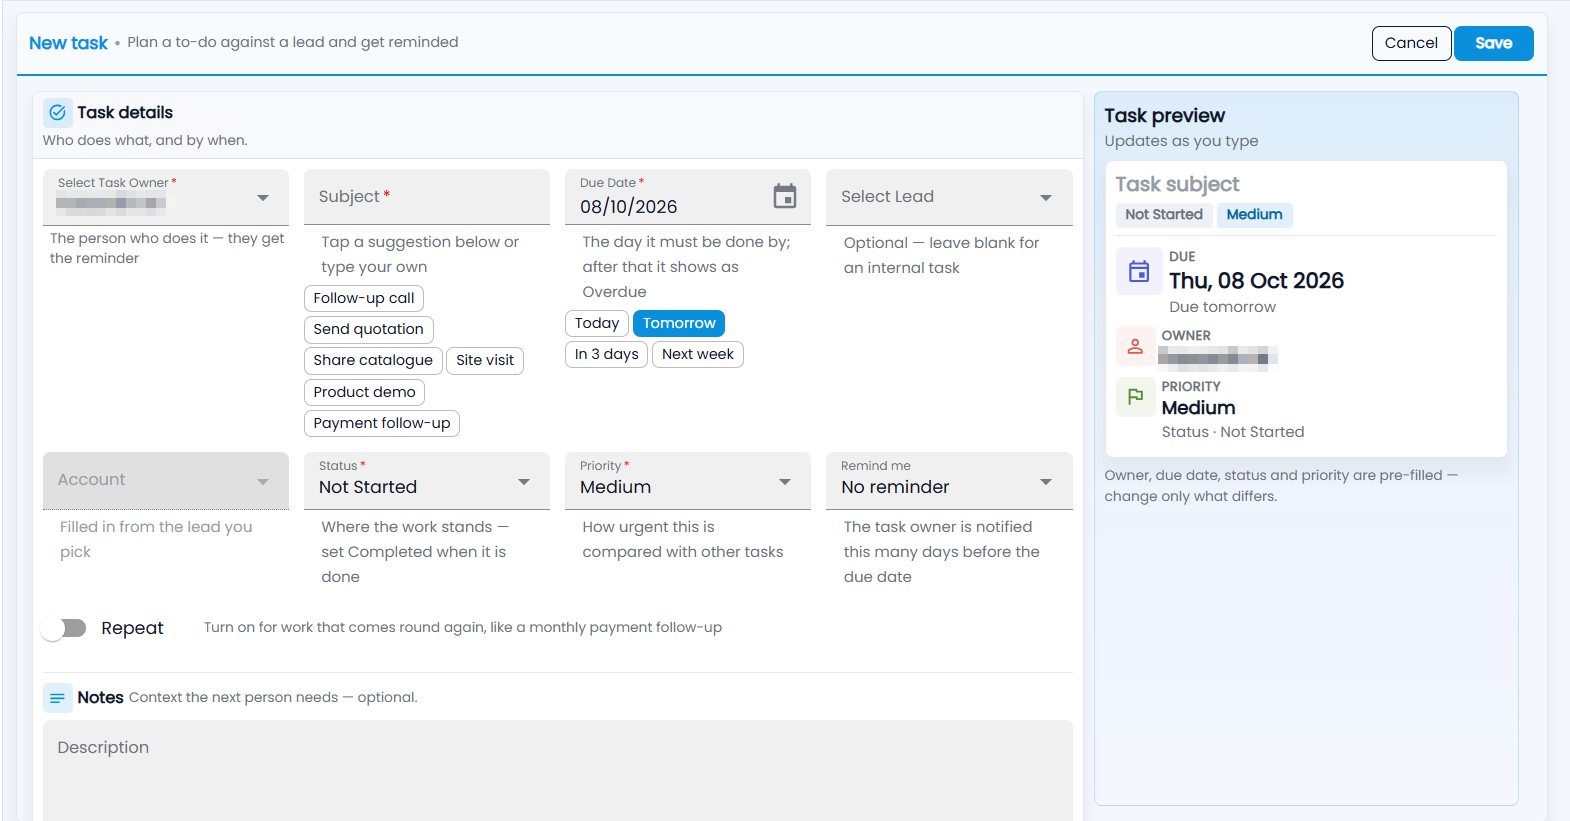Toggle the Repeat switch on

pos(65,628)
